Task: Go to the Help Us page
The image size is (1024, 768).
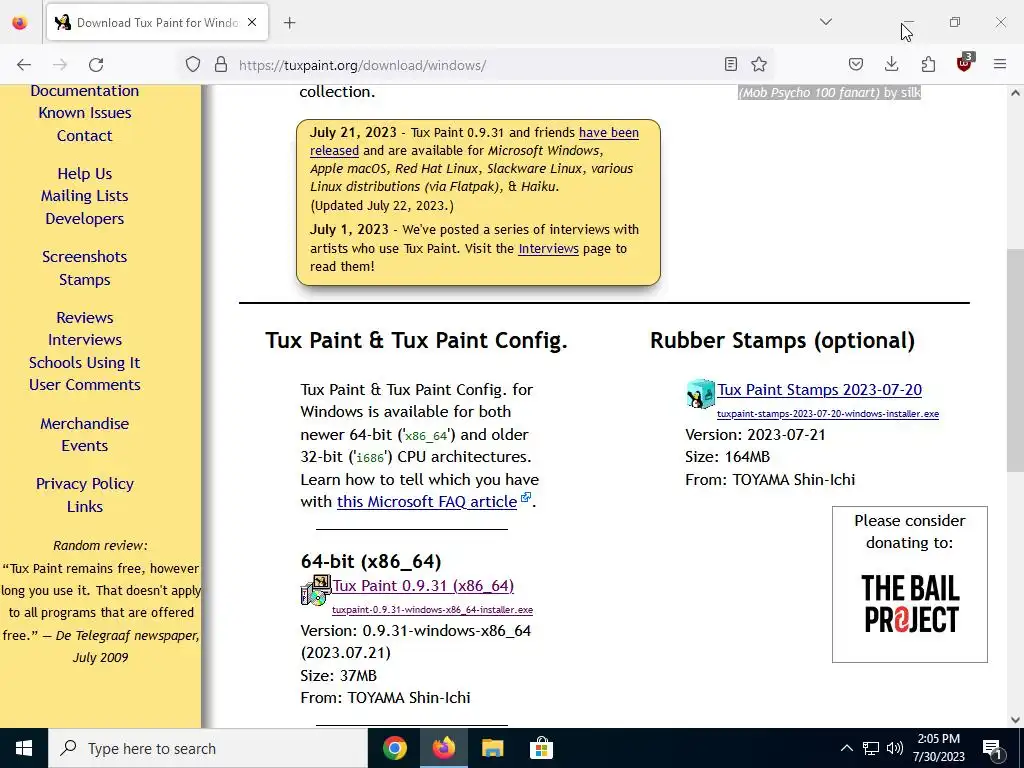Action: tap(85, 174)
